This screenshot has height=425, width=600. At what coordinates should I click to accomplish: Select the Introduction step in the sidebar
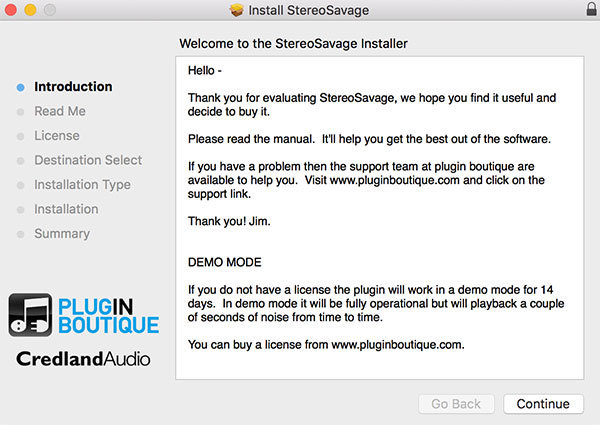pyautogui.click(x=73, y=87)
